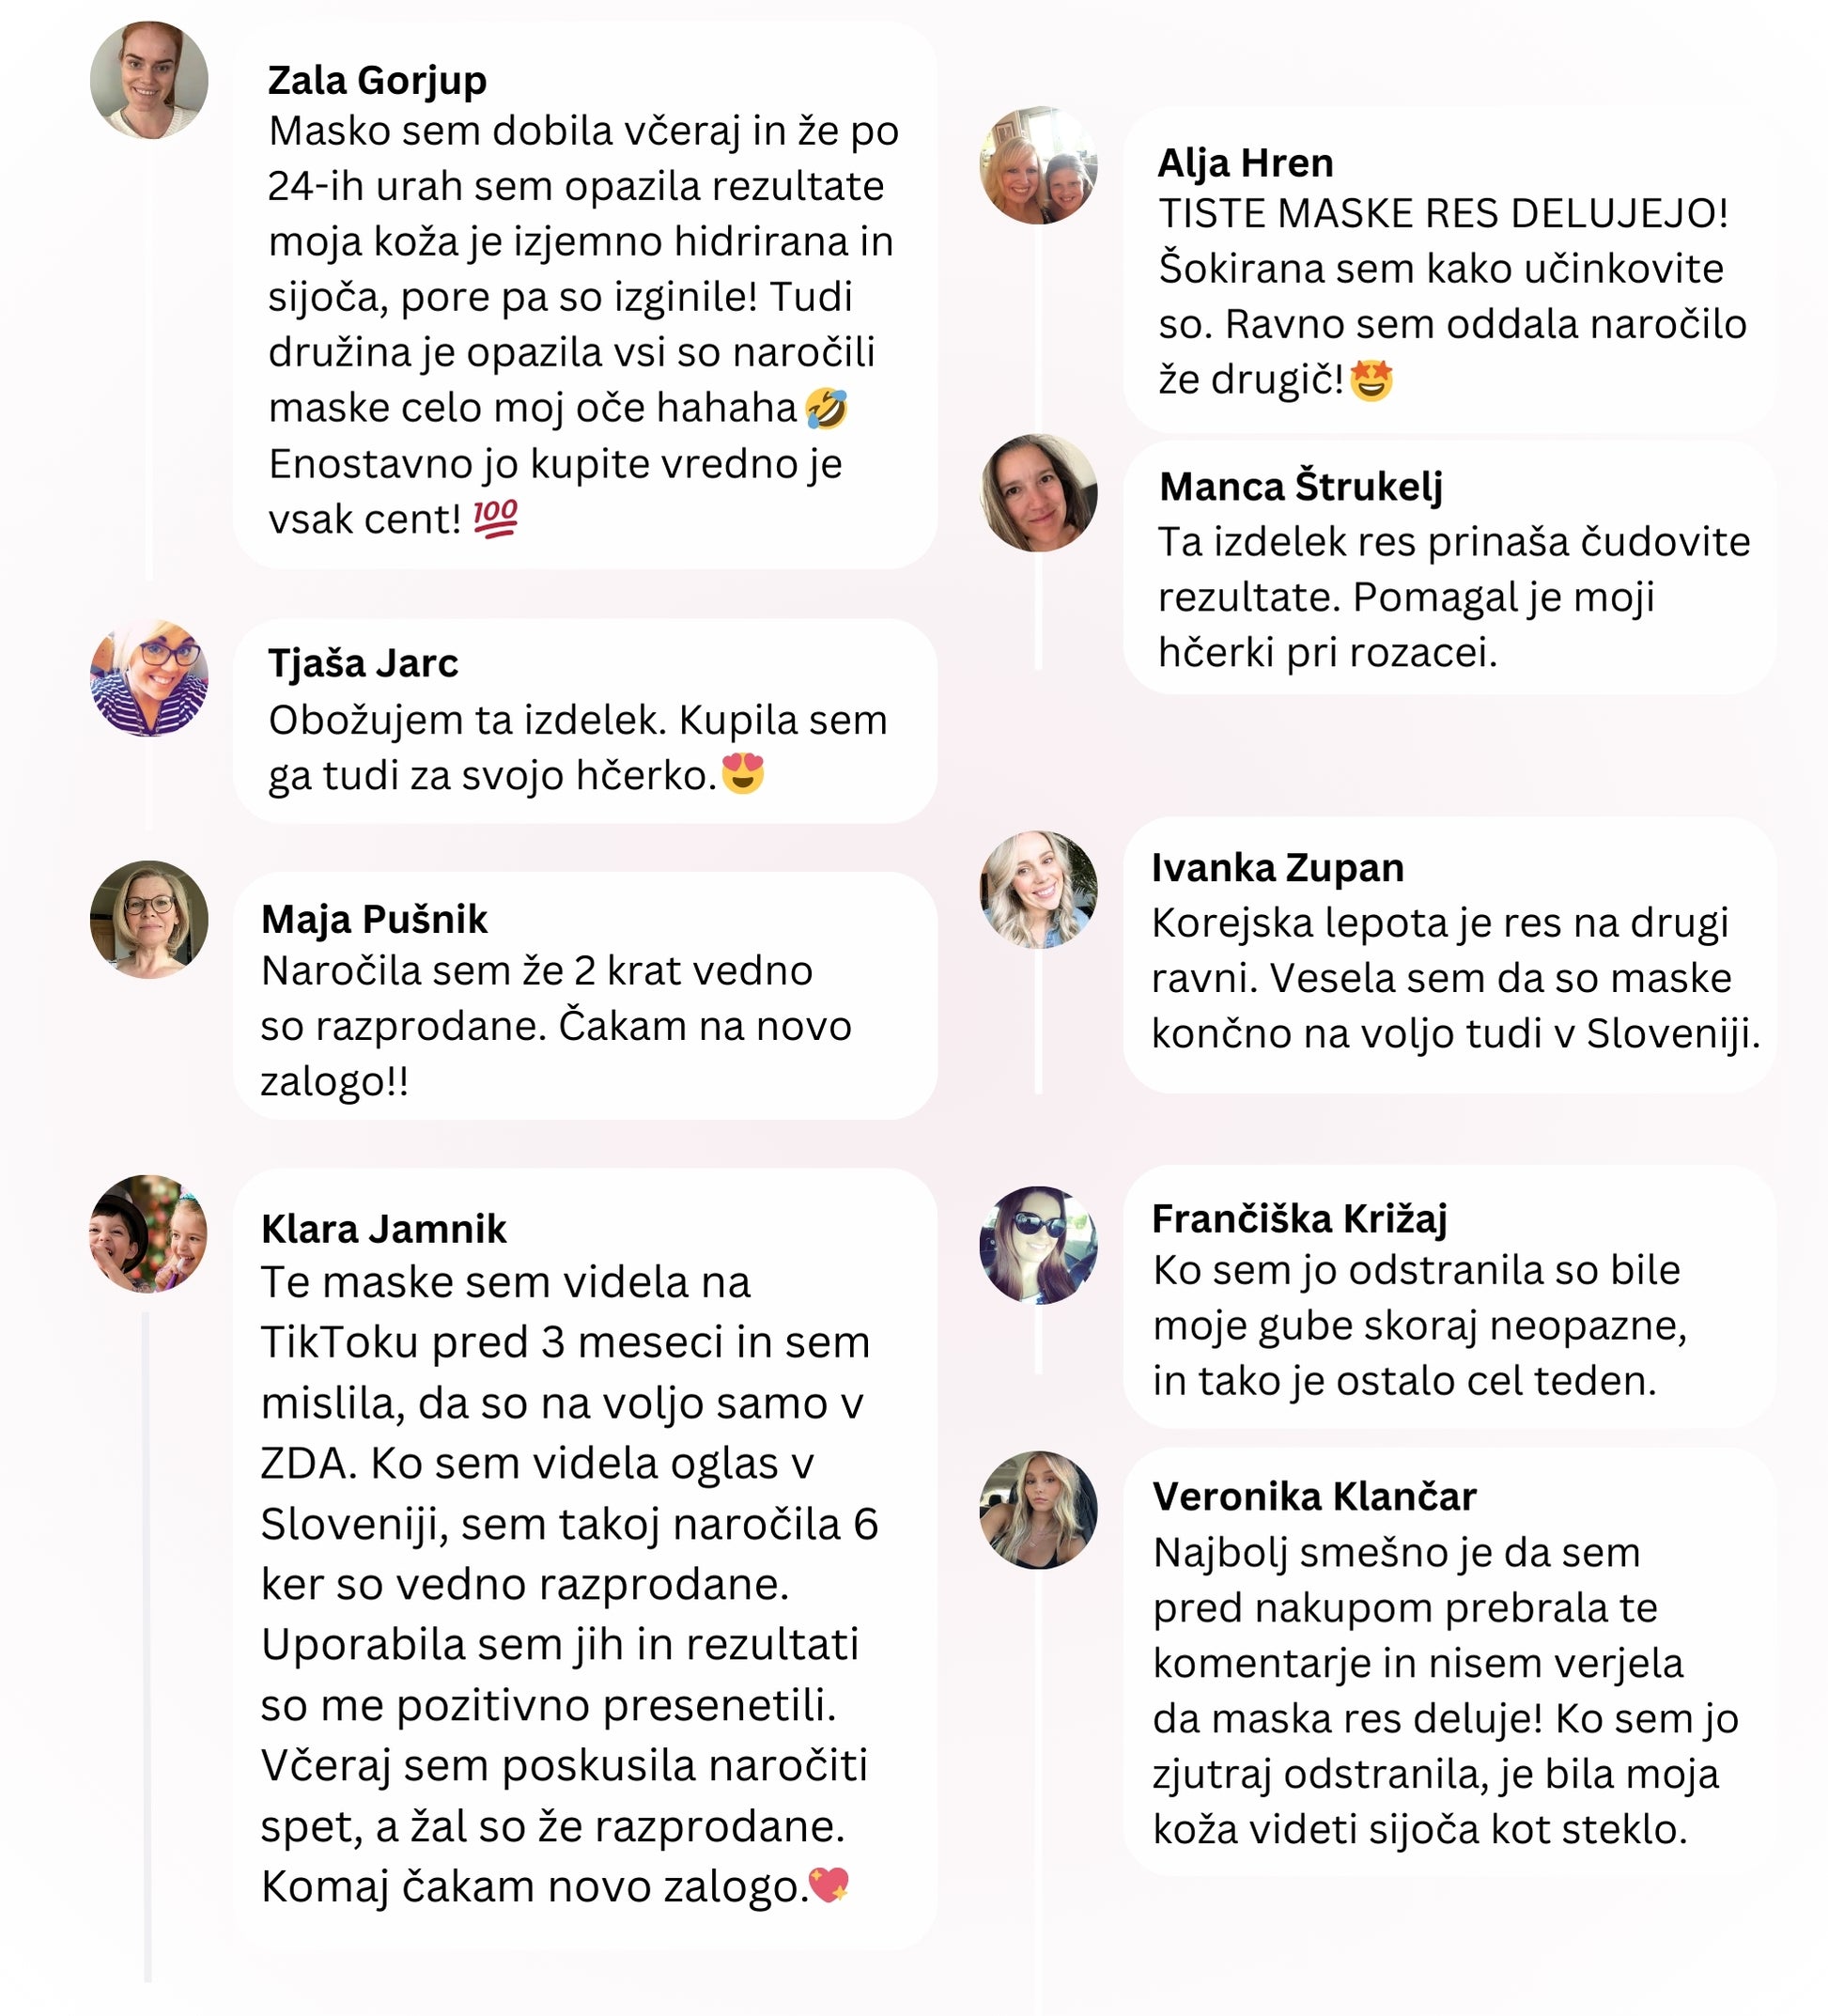1828x2016 pixels.
Task: Open the Klara Jamnik name link
Action: (383, 1228)
